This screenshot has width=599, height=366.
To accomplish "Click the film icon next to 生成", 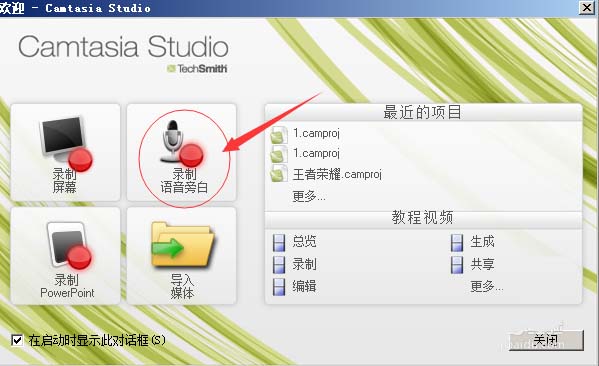I will tap(457, 242).
